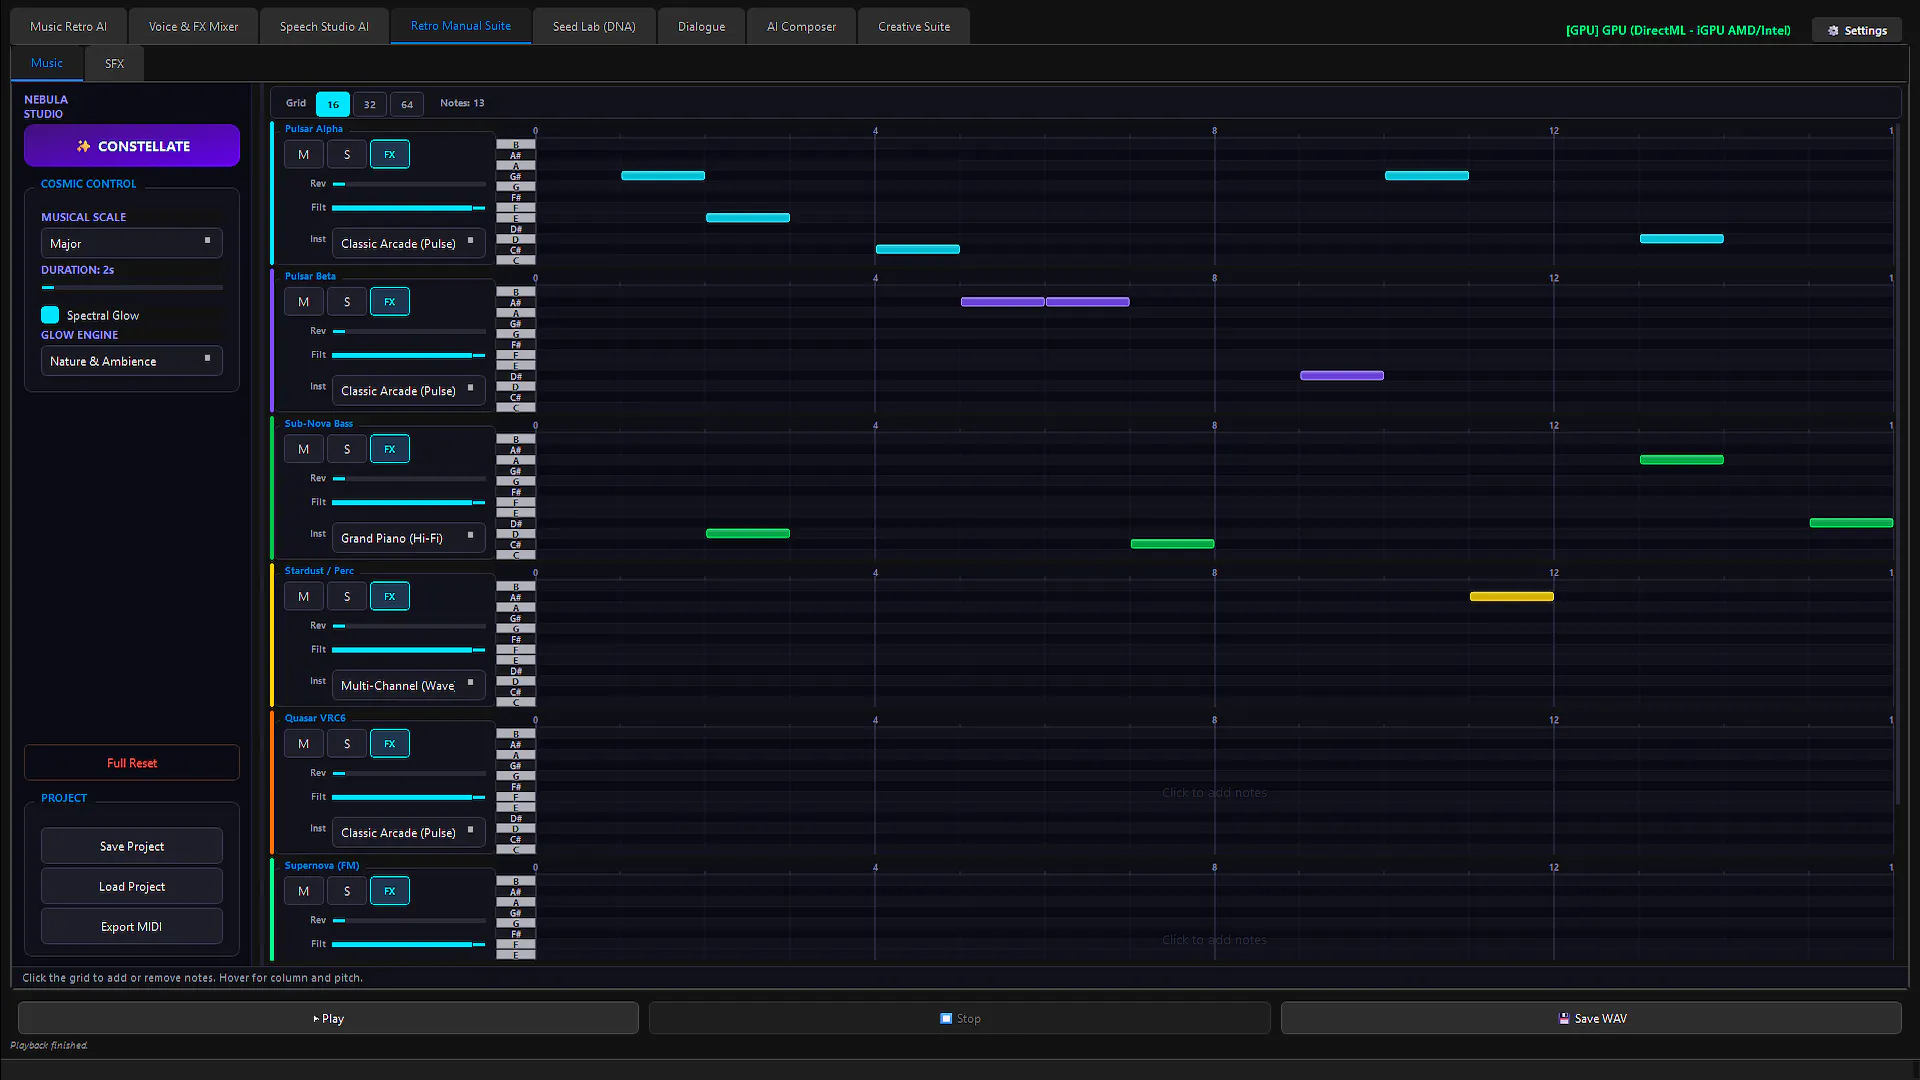Adjust Quasar VRC6 Rev slider
The height and width of the screenshot is (1080, 1920).
[x=408, y=773]
